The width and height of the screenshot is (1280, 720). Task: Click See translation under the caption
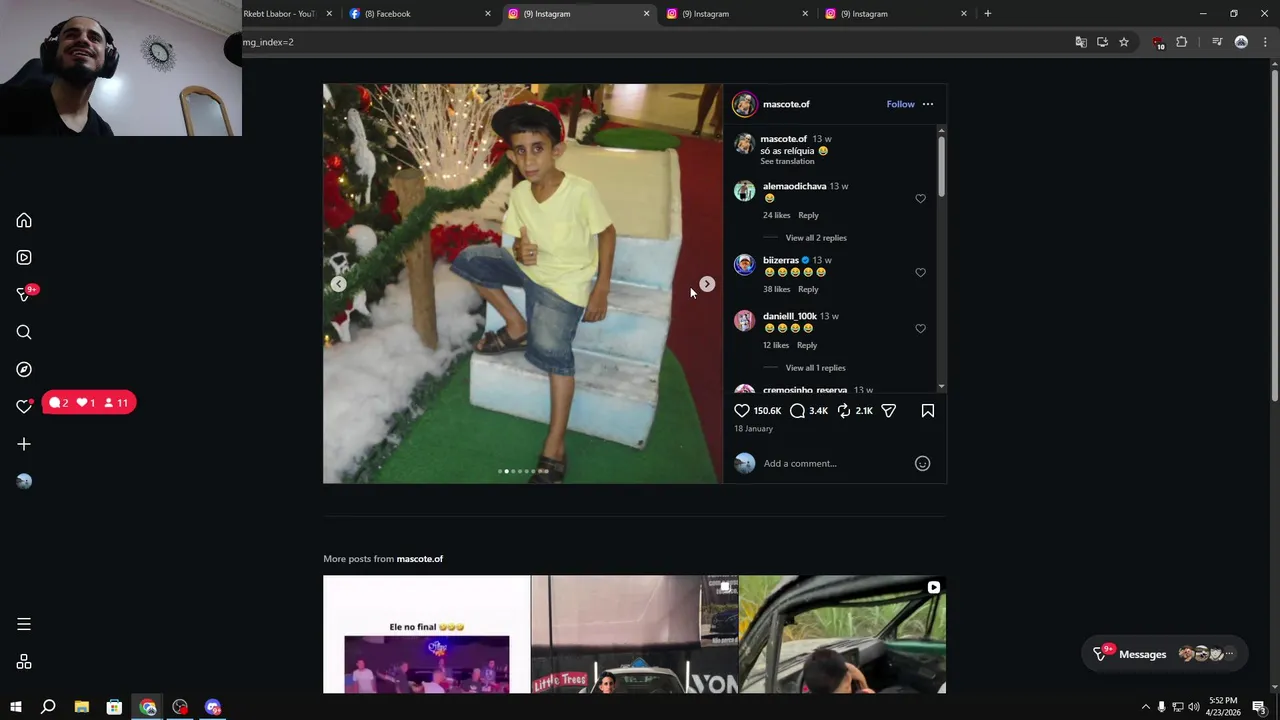[787, 161]
